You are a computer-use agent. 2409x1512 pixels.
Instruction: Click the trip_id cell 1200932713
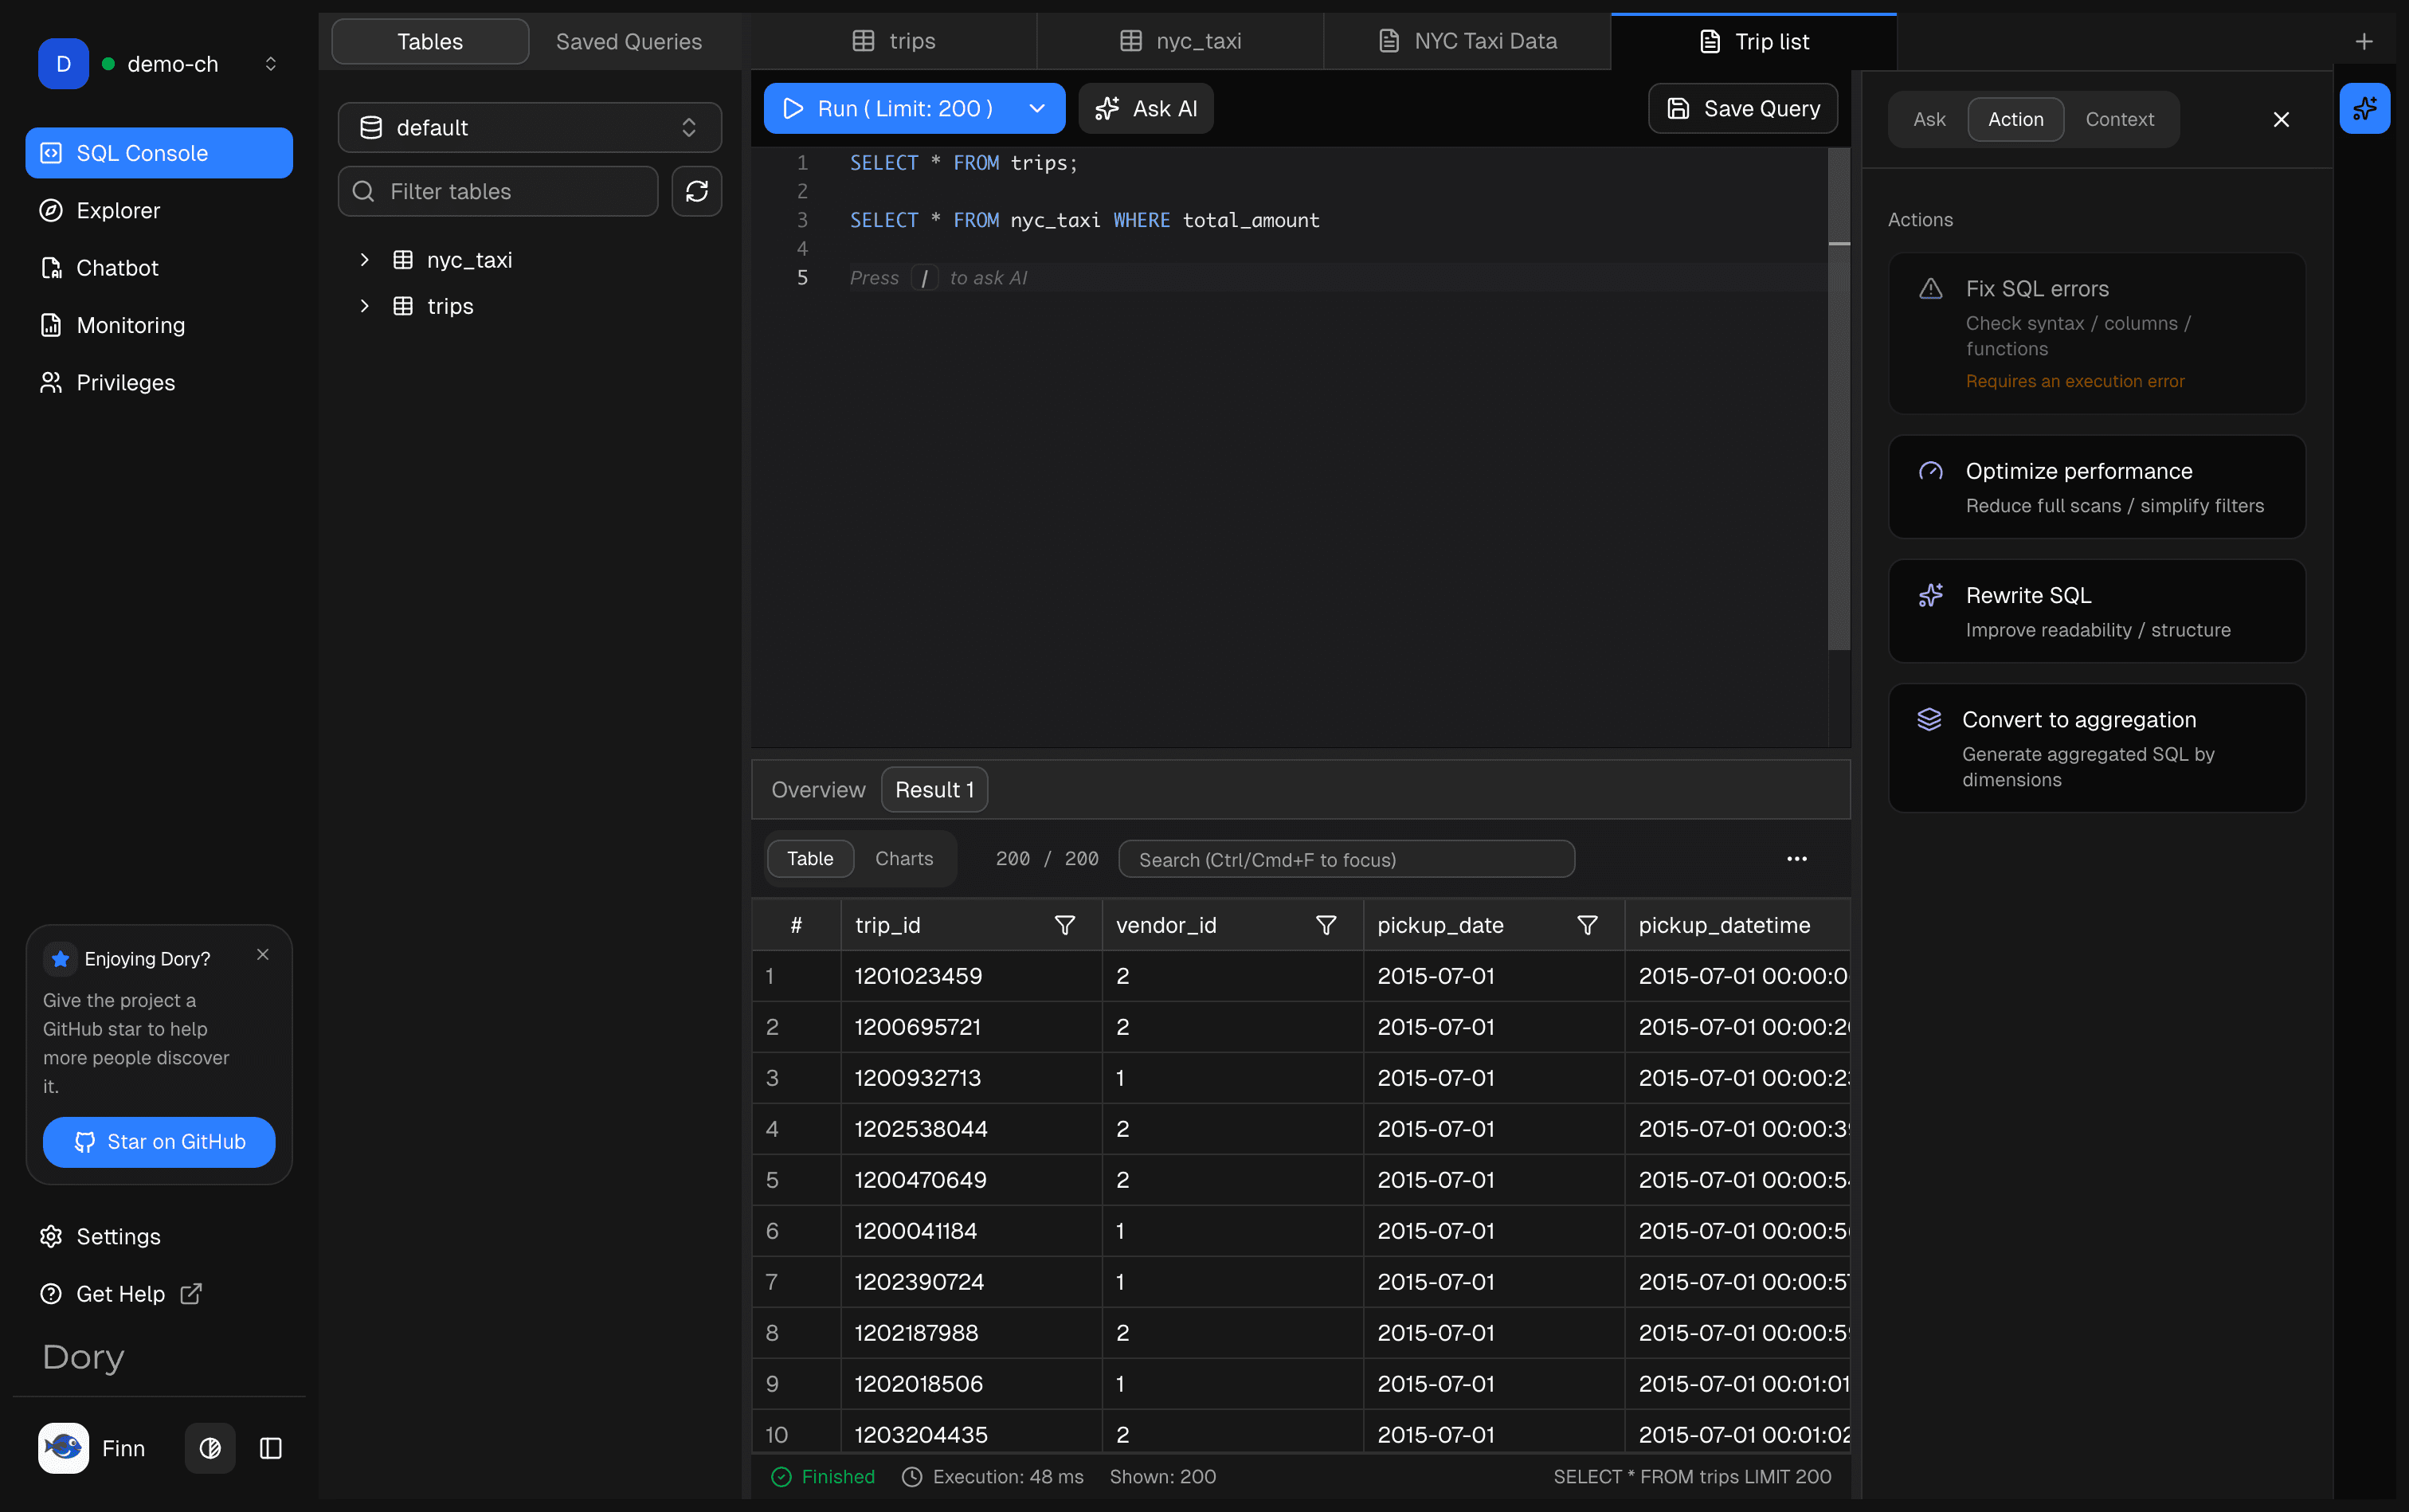[x=971, y=1078]
